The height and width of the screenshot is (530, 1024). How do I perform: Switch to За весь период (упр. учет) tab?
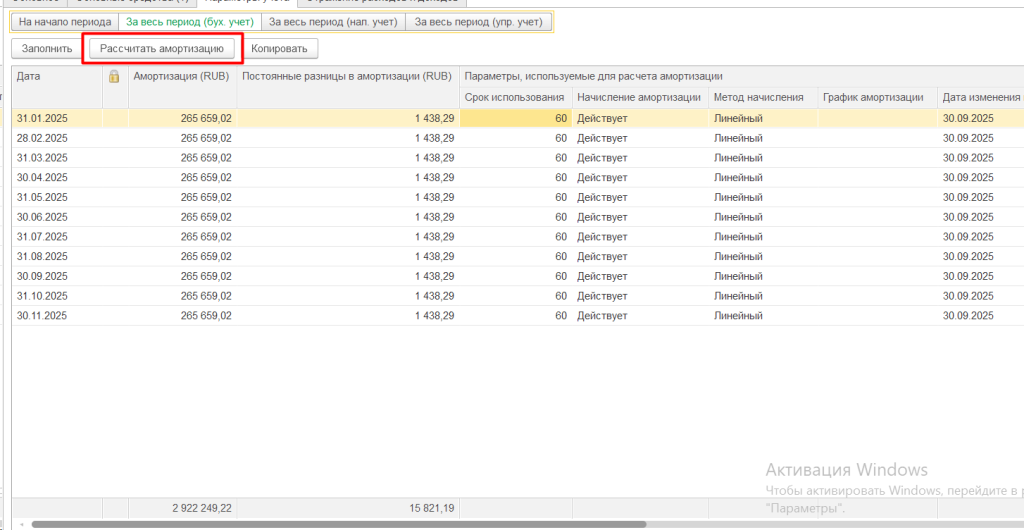tap(478, 21)
